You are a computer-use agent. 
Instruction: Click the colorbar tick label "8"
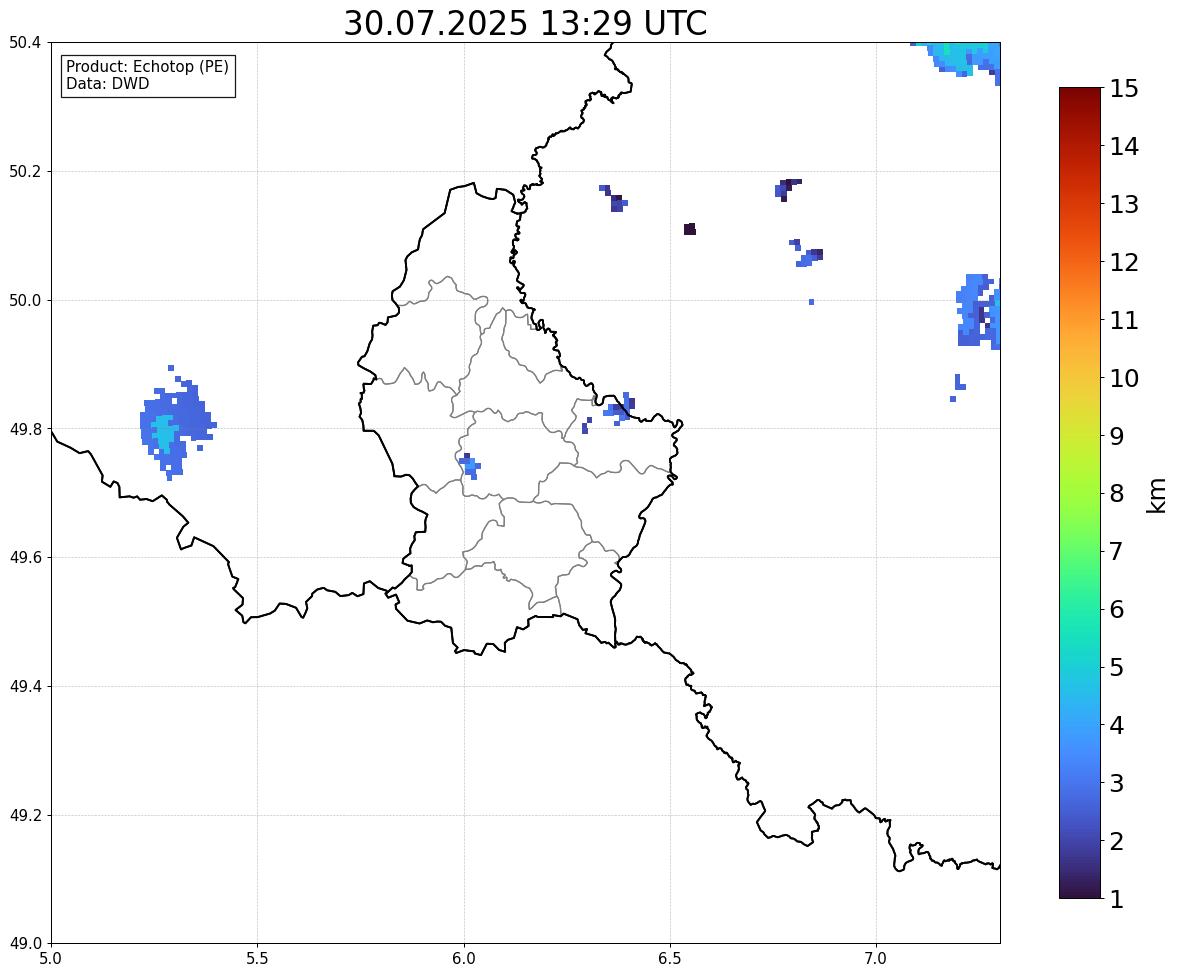[1117, 494]
